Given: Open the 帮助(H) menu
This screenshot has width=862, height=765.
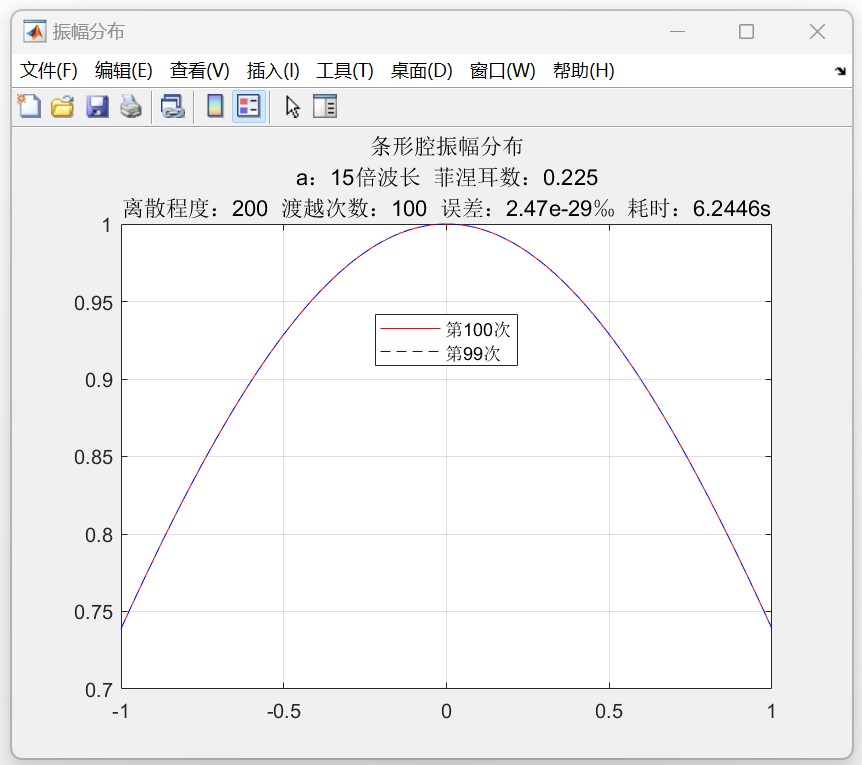Looking at the screenshot, I should (x=584, y=70).
